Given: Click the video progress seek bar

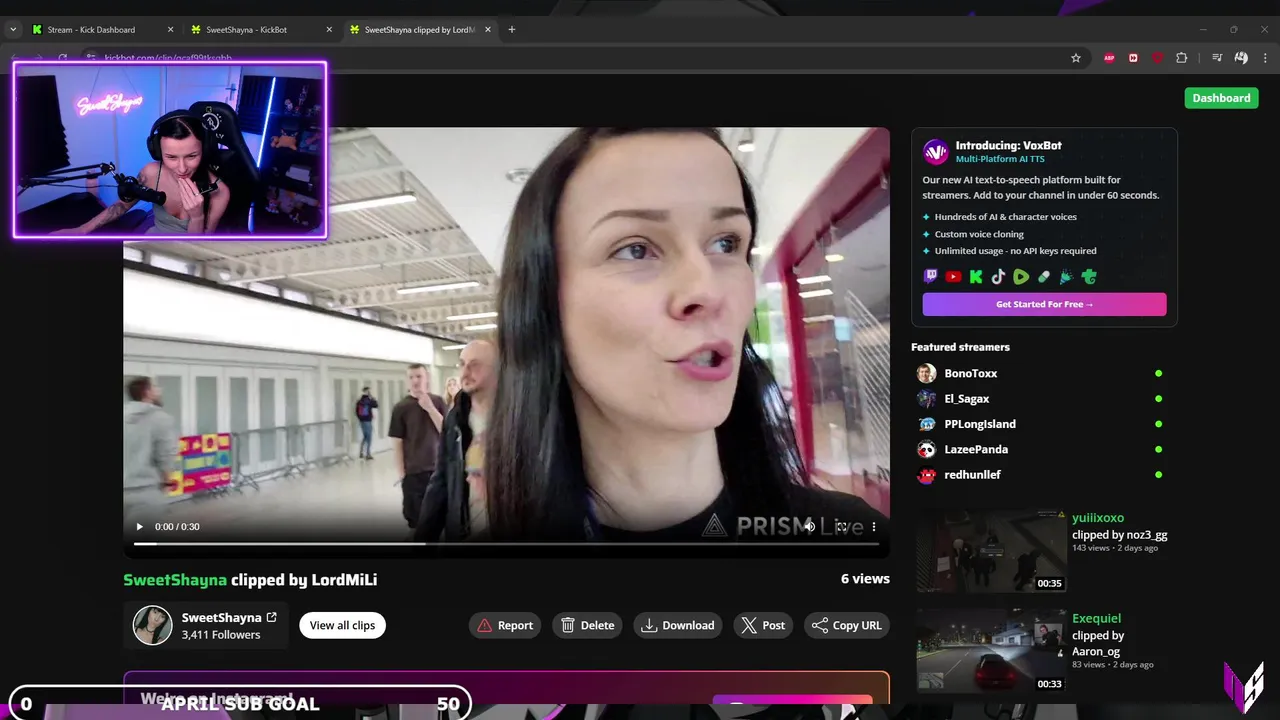Looking at the screenshot, I should pos(506,544).
